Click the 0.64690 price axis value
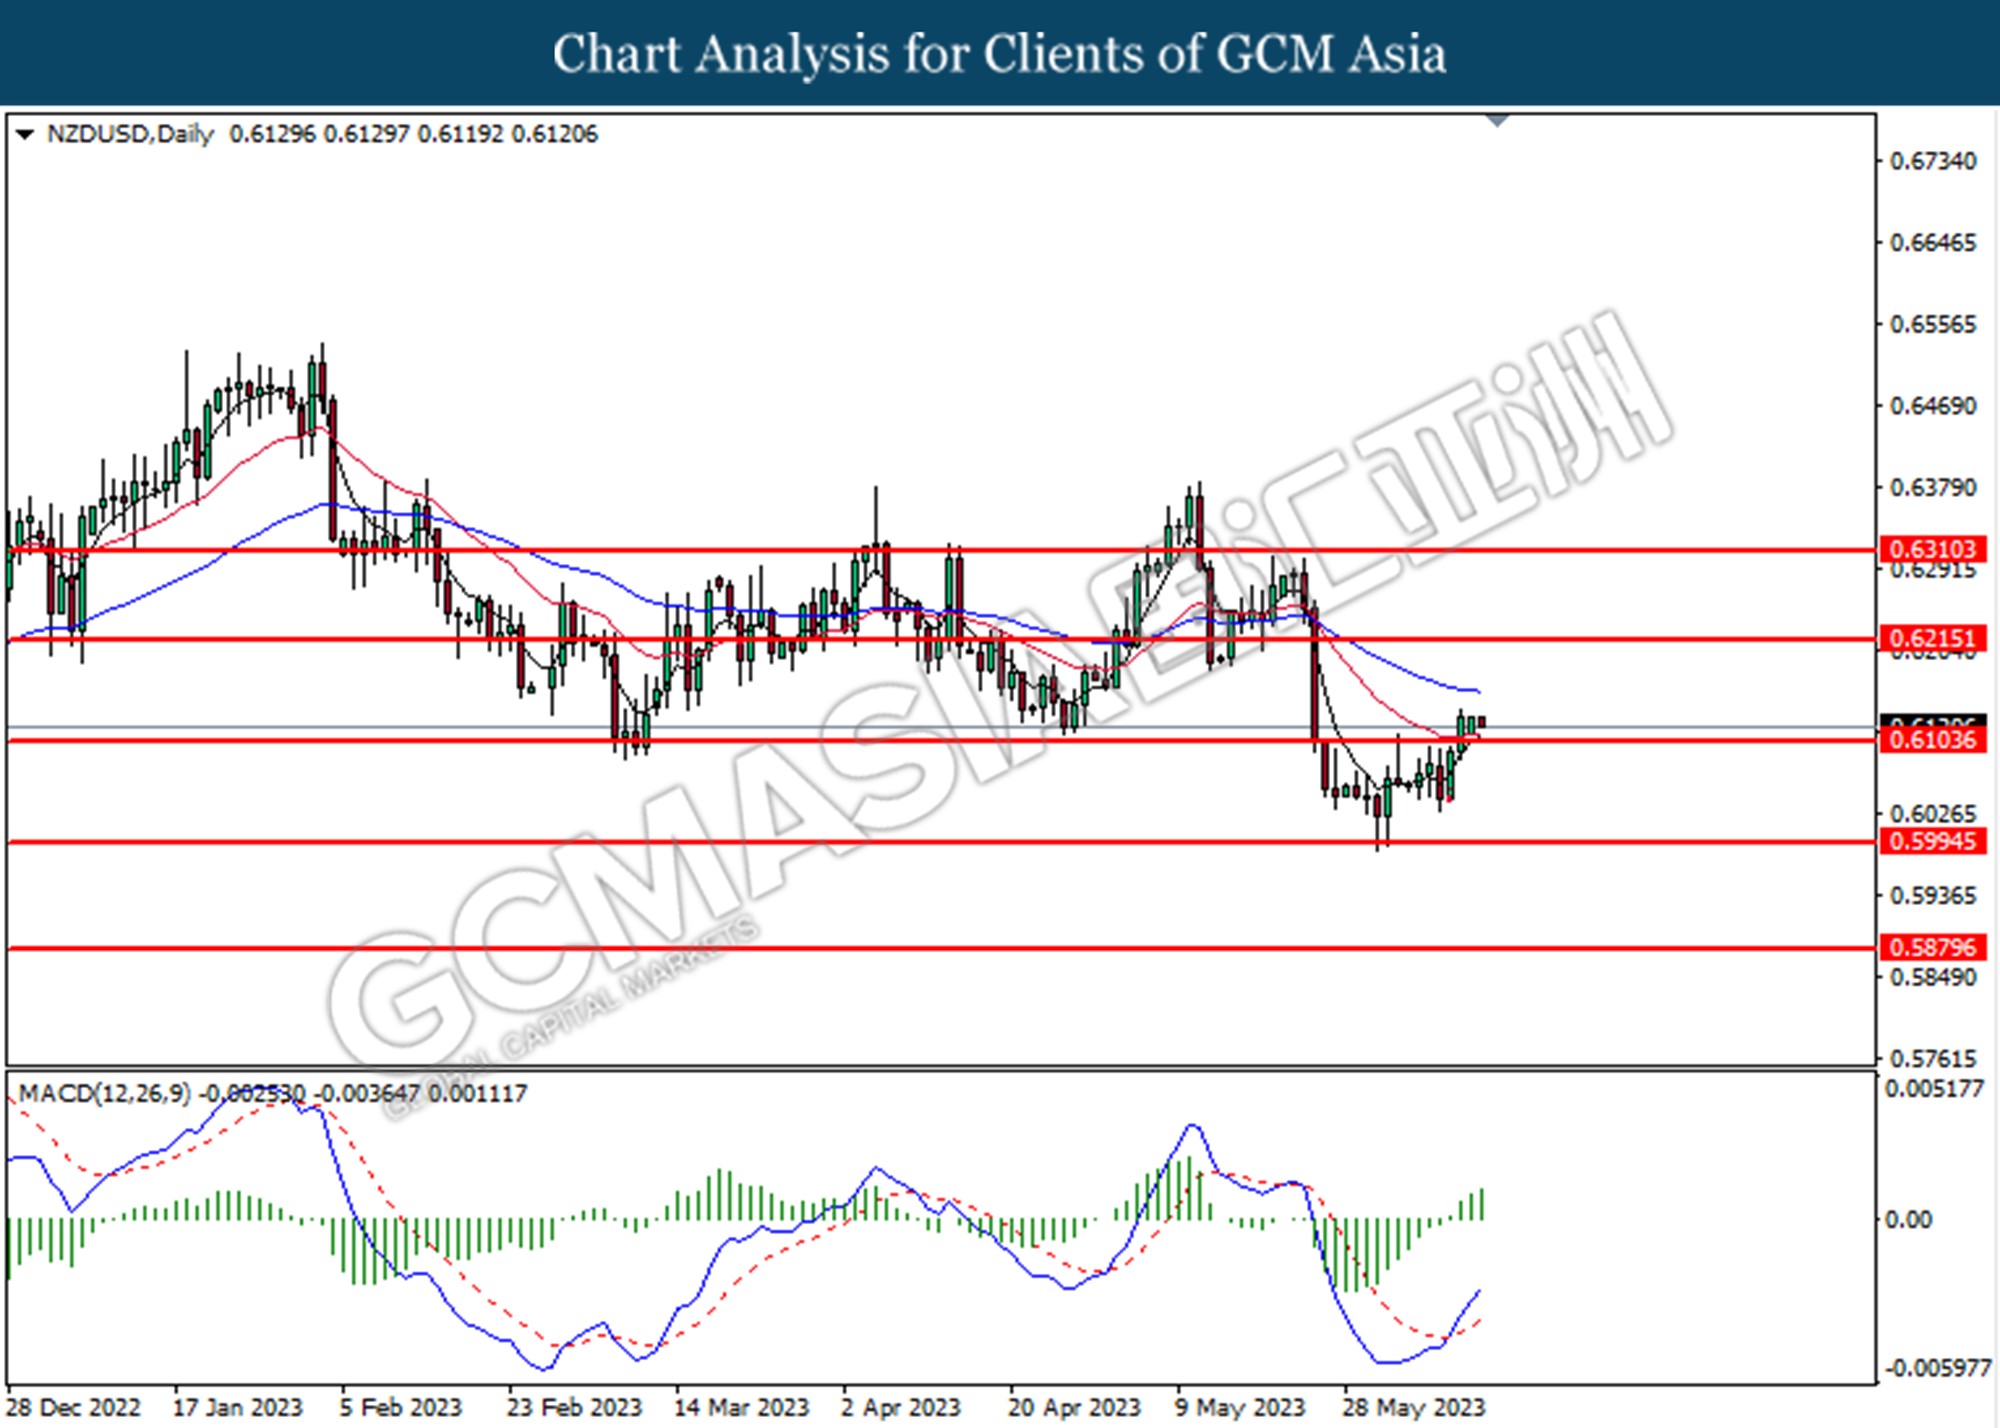2000x1428 pixels. (x=1933, y=406)
